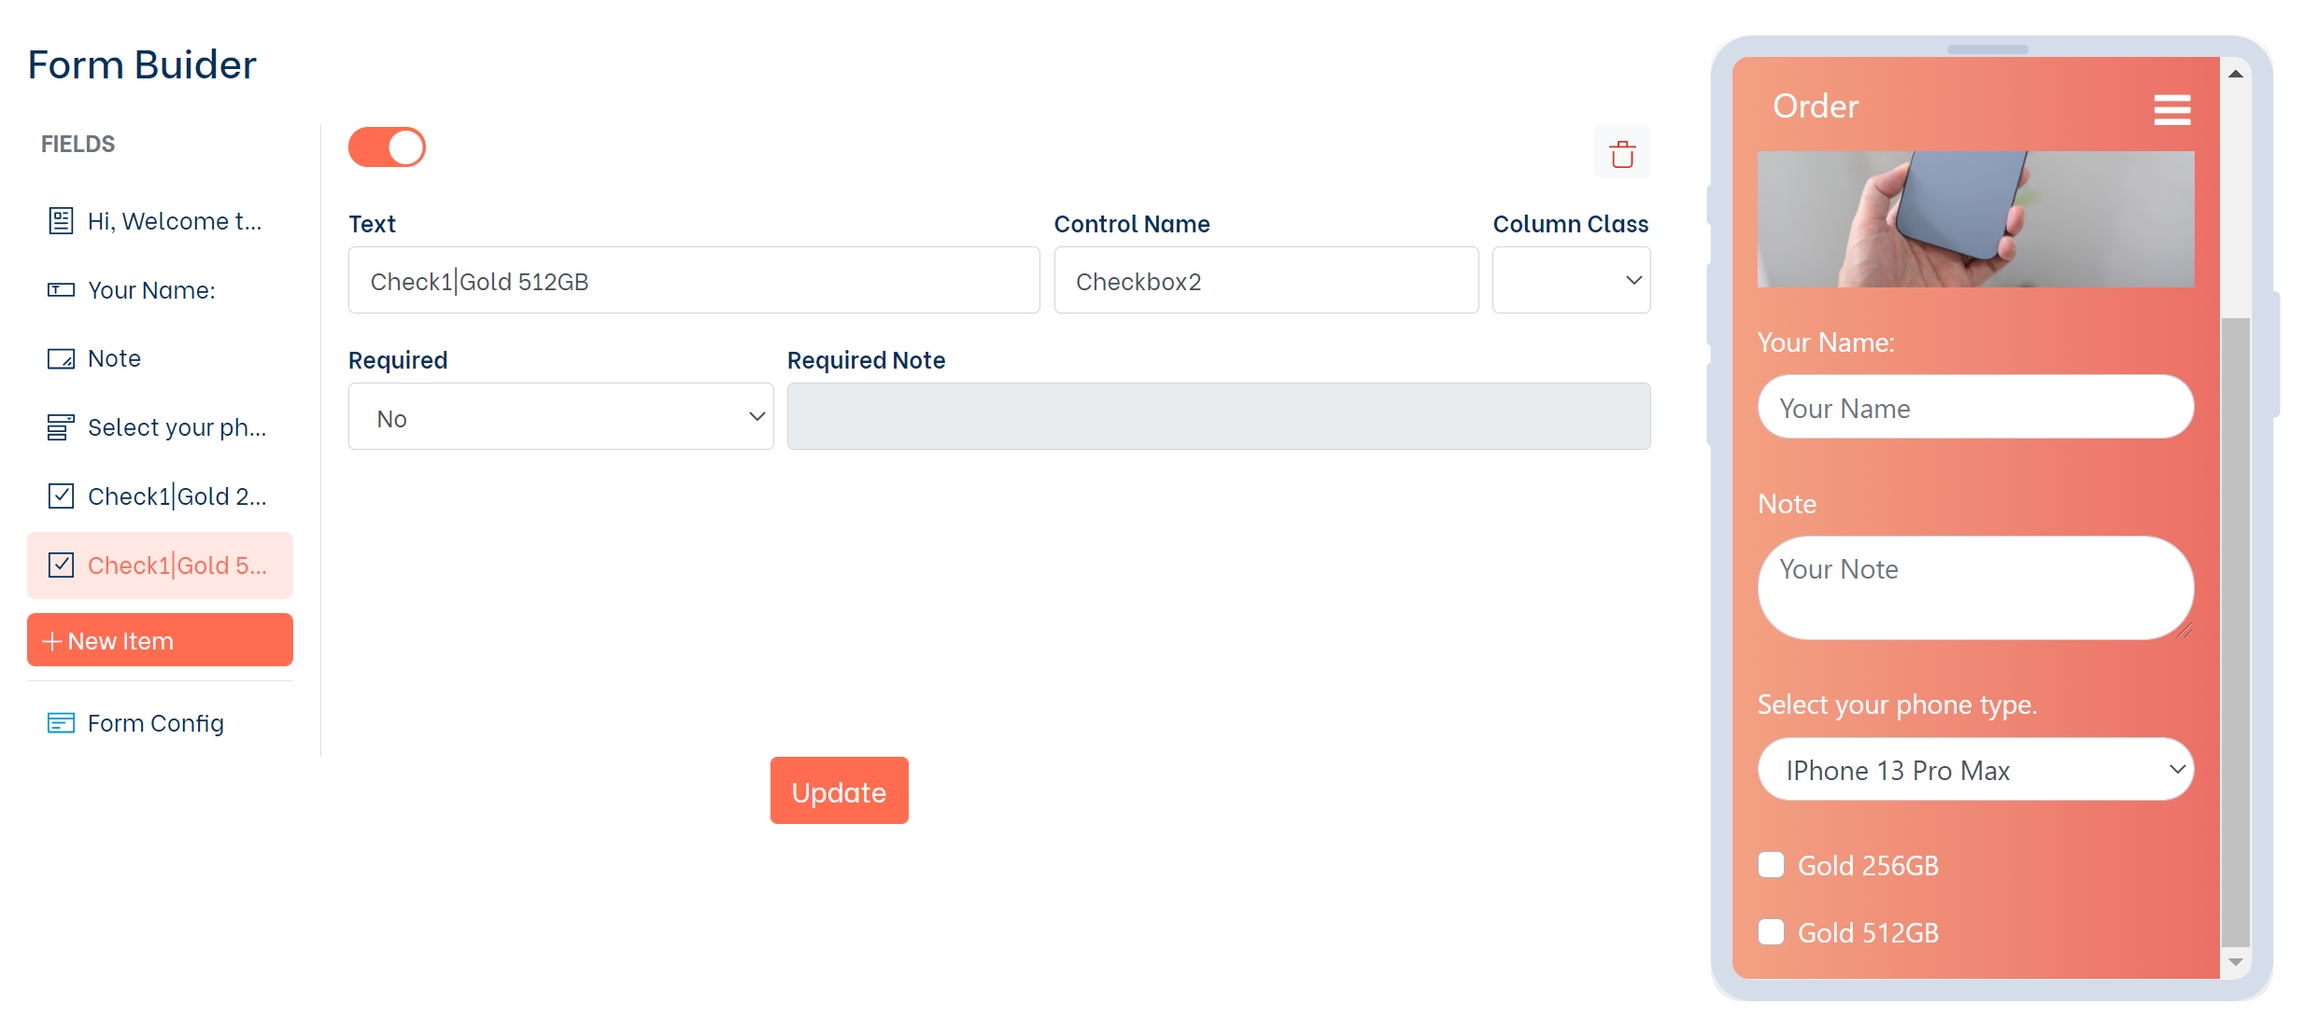Add a New Item
Screen dimensions: 2304x1033
point(160,640)
